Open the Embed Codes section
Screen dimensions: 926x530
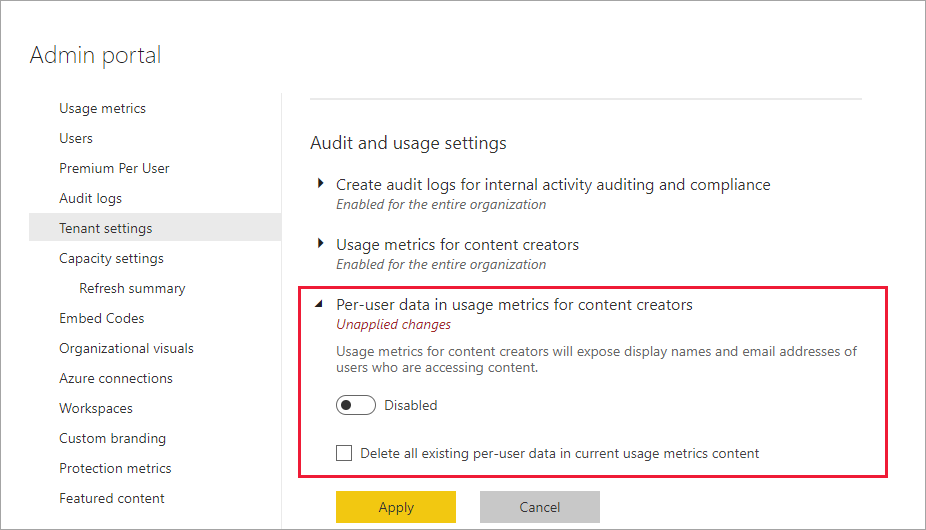click(101, 318)
